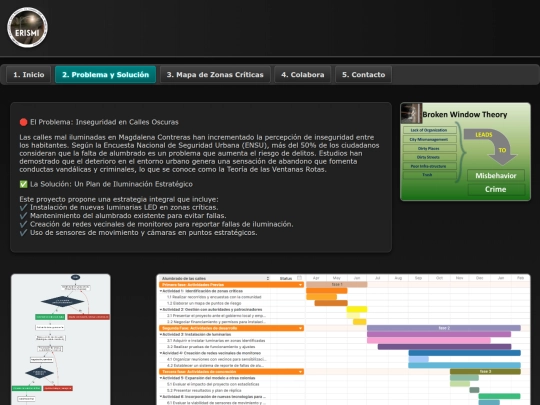The width and height of the screenshot is (540, 405).
Task: Click row 5.2 Presentar resultados y plan de réplica
Action: tap(204, 391)
